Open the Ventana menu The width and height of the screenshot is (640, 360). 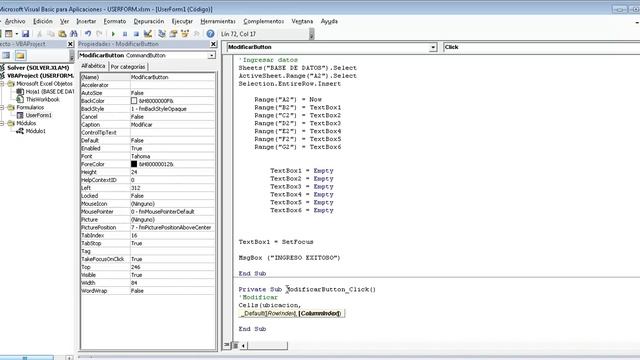click(302, 21)
